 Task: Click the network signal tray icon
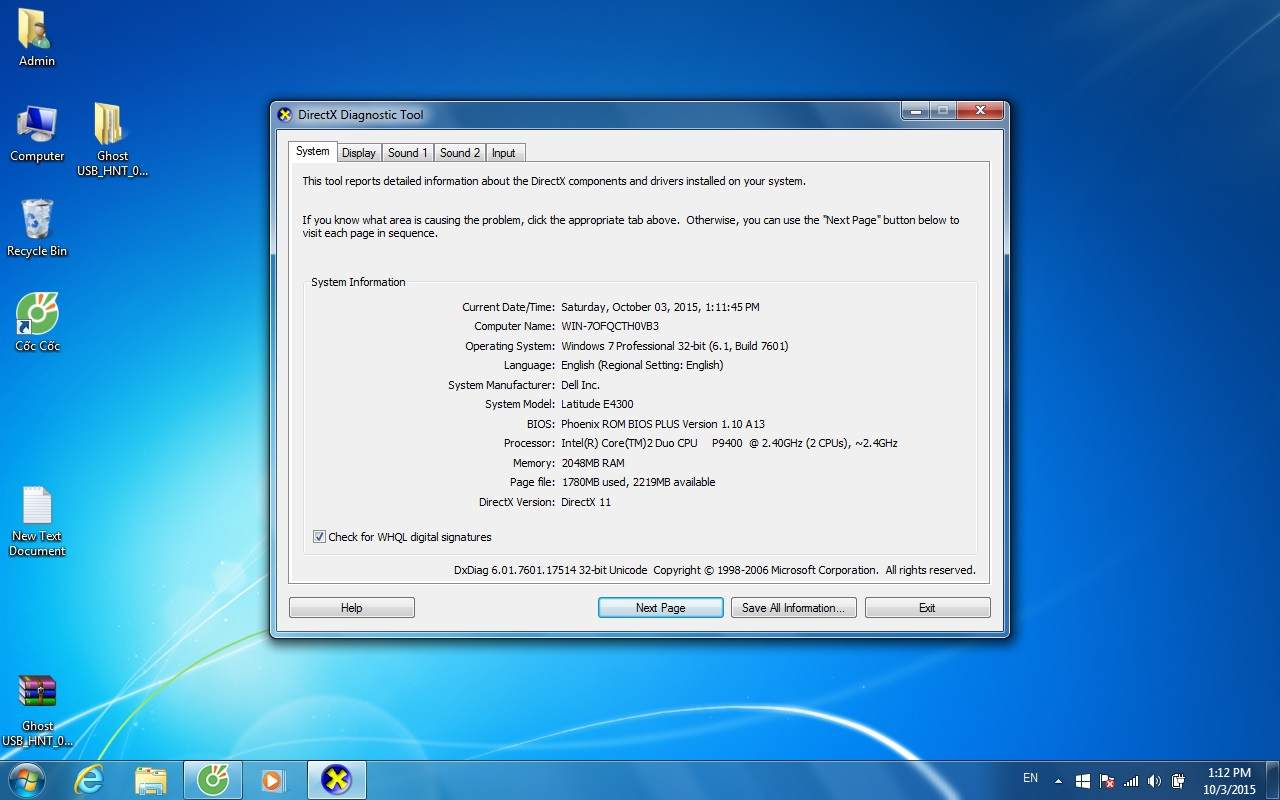[1131, 781]
